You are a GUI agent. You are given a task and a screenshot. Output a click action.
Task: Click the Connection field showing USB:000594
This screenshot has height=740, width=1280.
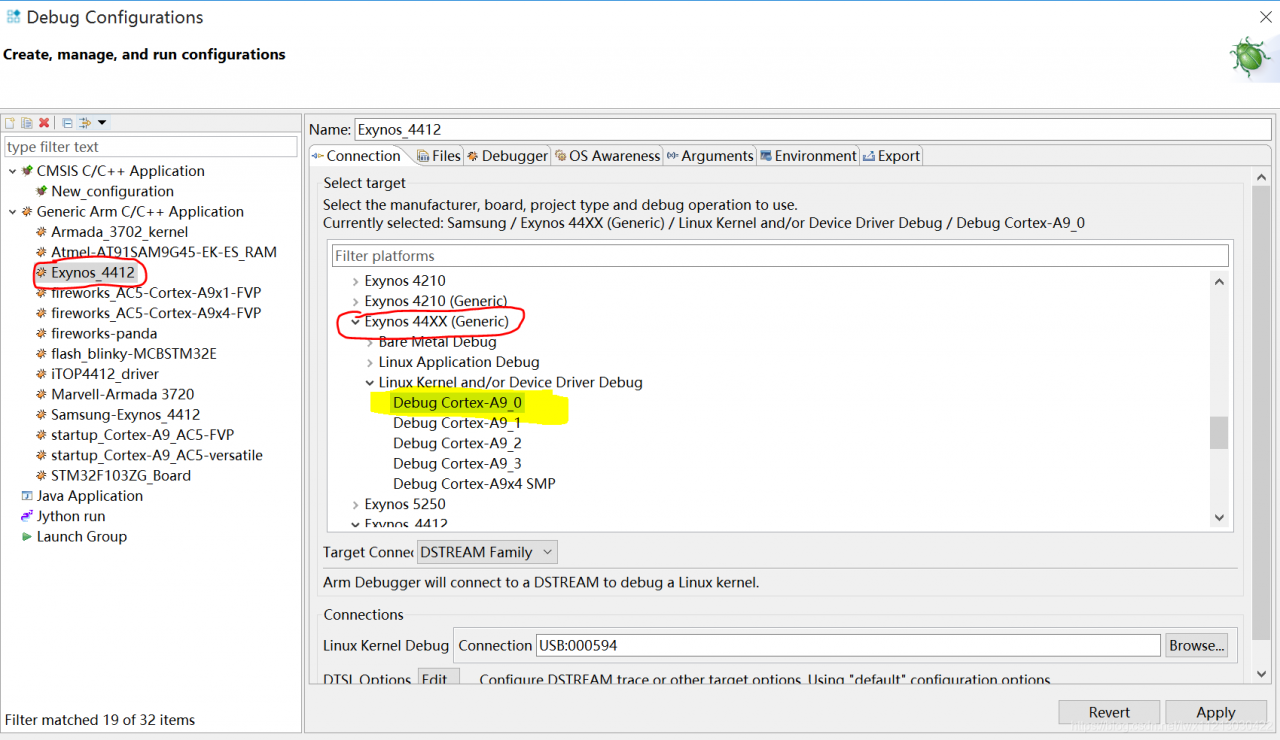pos(848,646)
